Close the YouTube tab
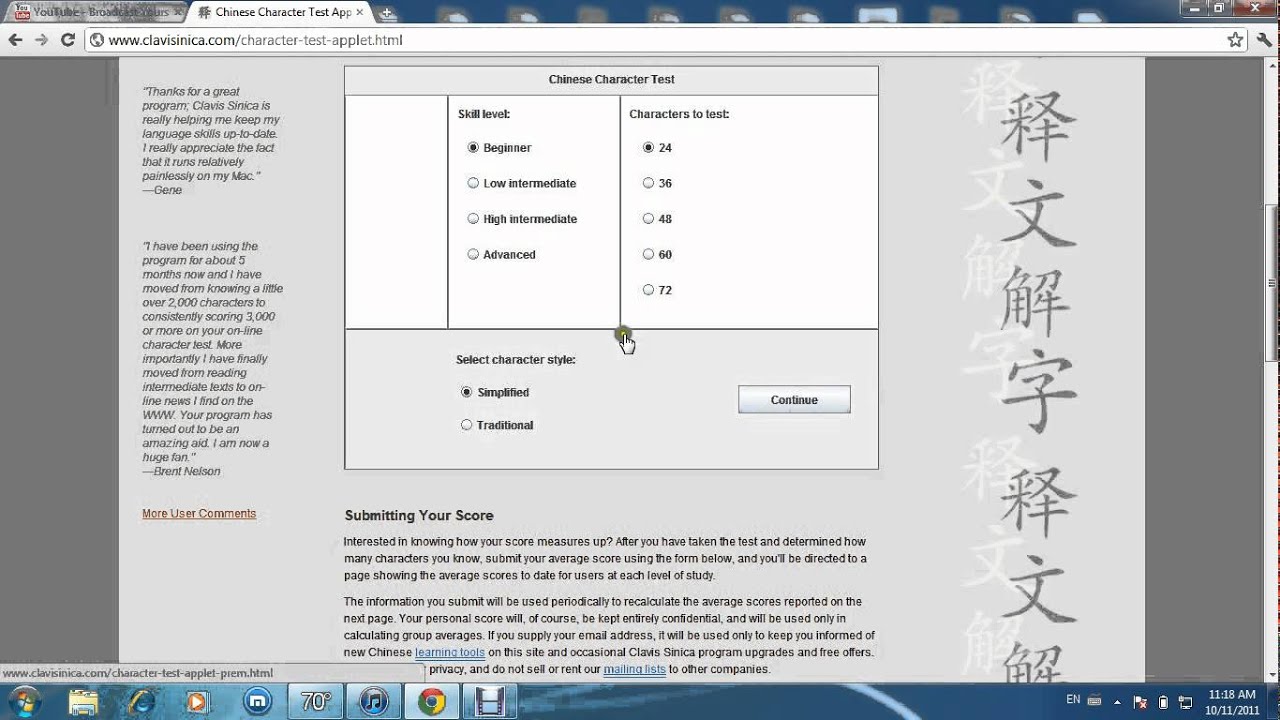 [177, 13]
